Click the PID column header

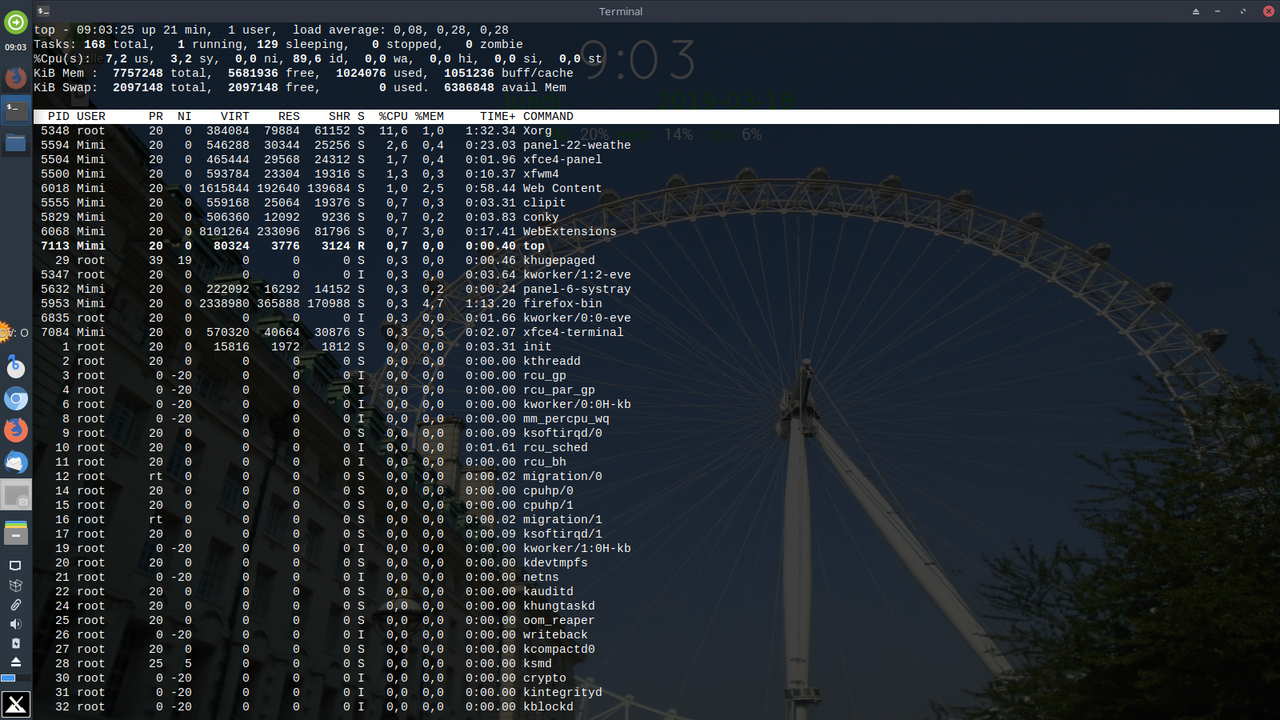click(58, 117)
